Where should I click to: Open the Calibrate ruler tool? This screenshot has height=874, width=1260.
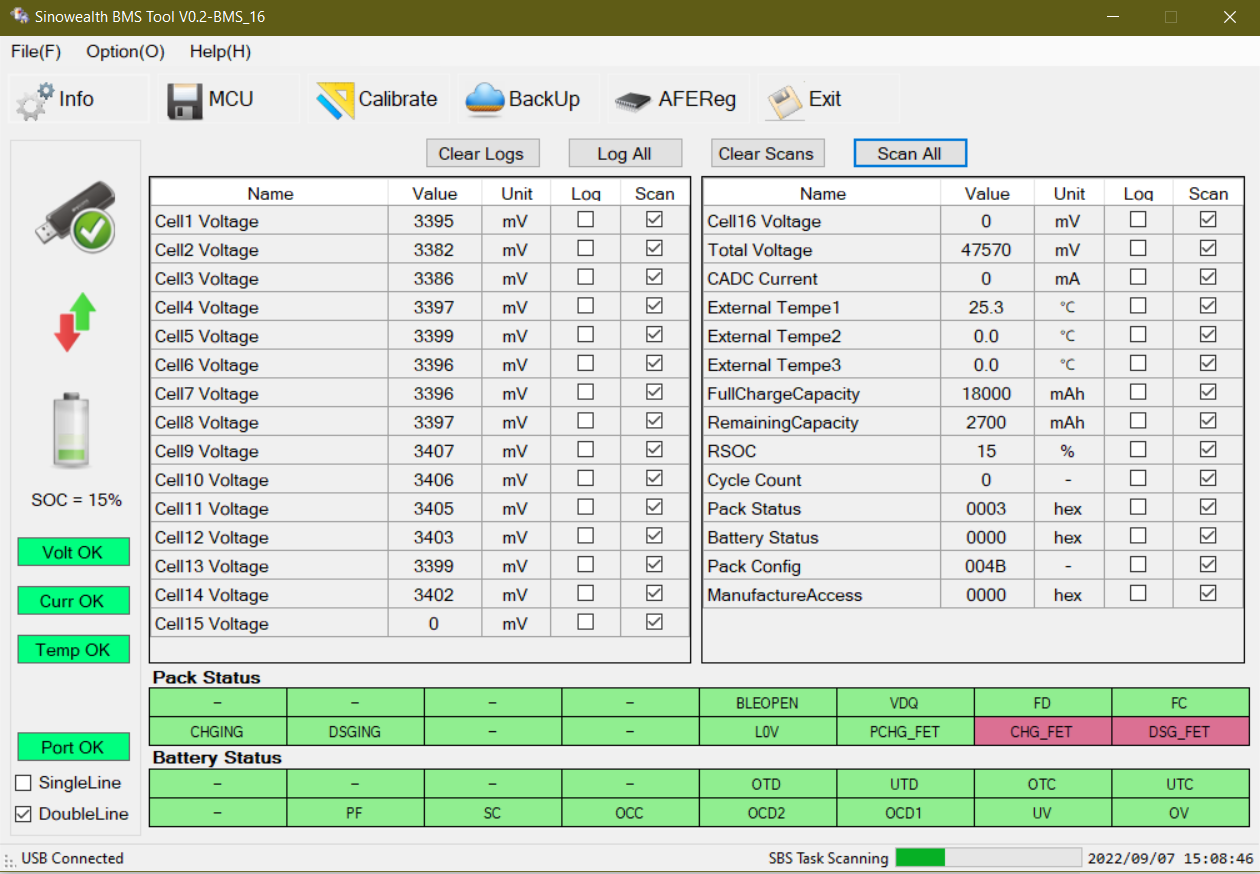tap(335, 100)
